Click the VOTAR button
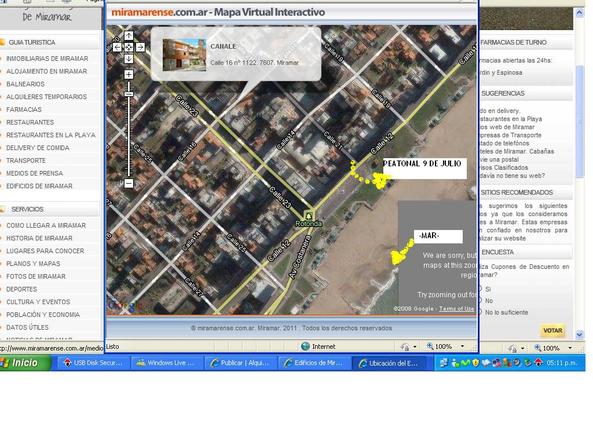 (x=553, y=331)
